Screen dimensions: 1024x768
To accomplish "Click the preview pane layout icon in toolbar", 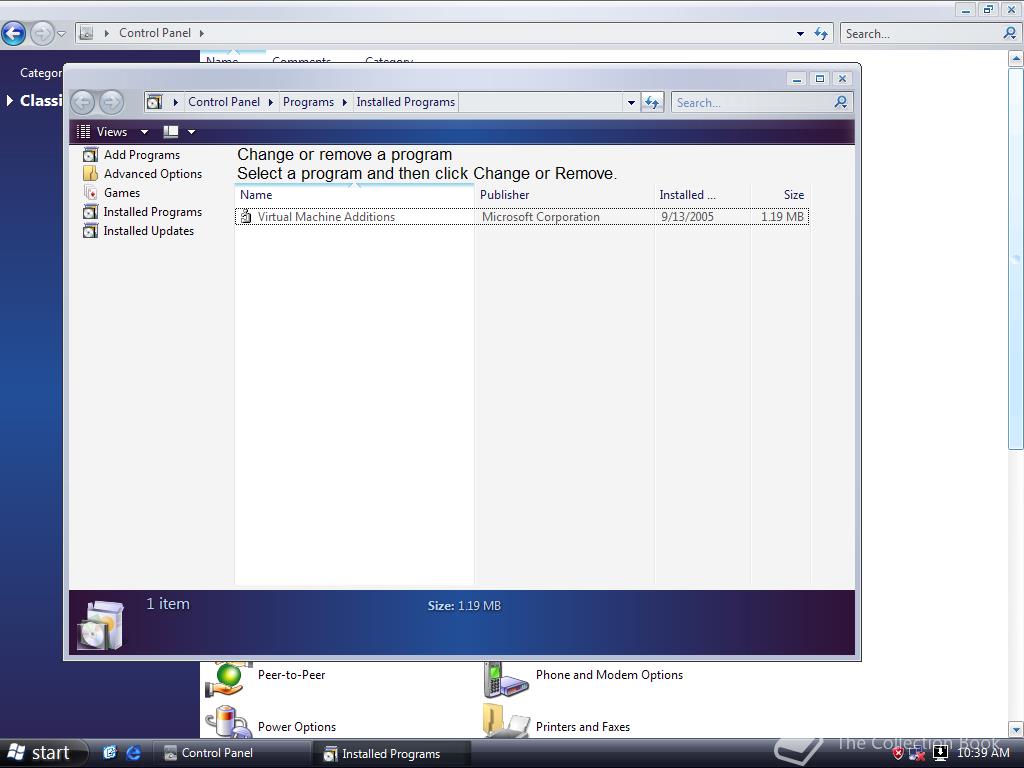I will point(170,131).
